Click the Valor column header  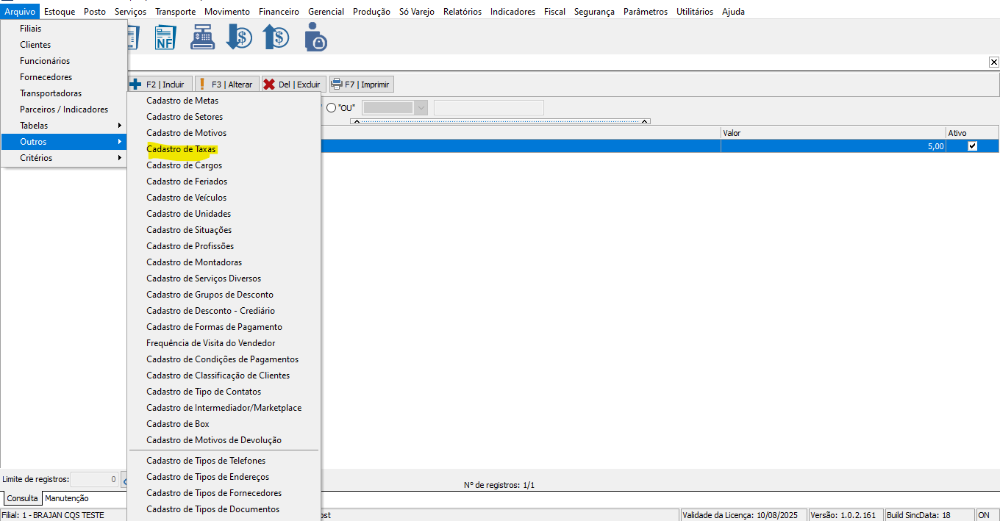click(830, 133)
